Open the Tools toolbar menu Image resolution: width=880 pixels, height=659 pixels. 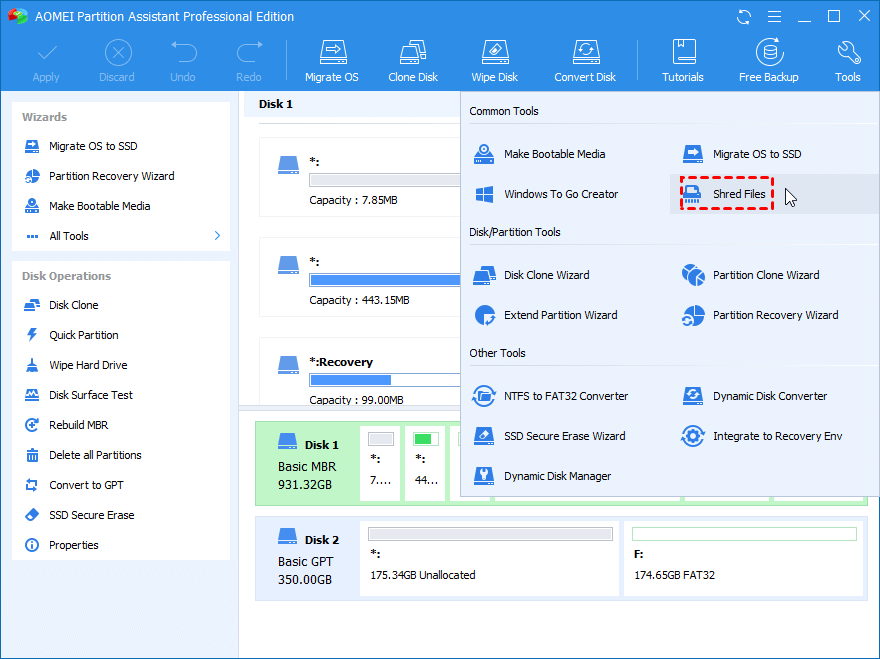(847, 61)
